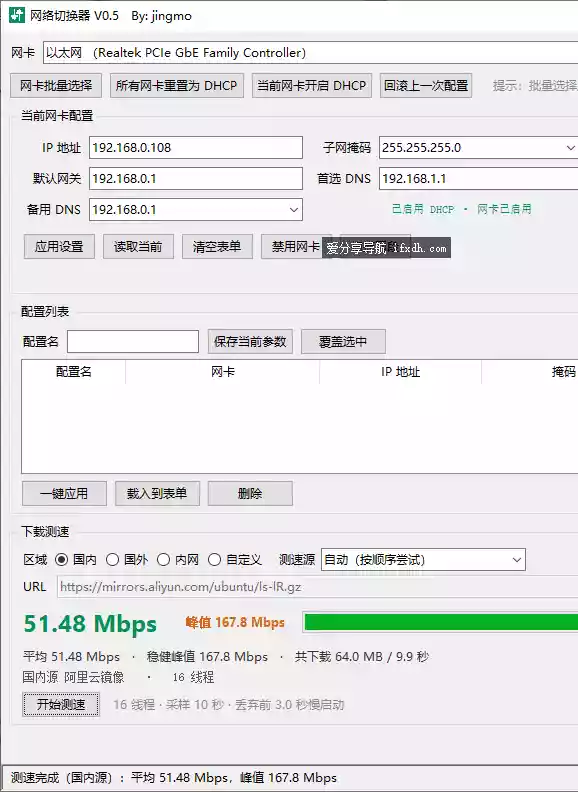Click the 覆盖选中 button
Viewport: 578px width, 792px height.
[343, 341]
